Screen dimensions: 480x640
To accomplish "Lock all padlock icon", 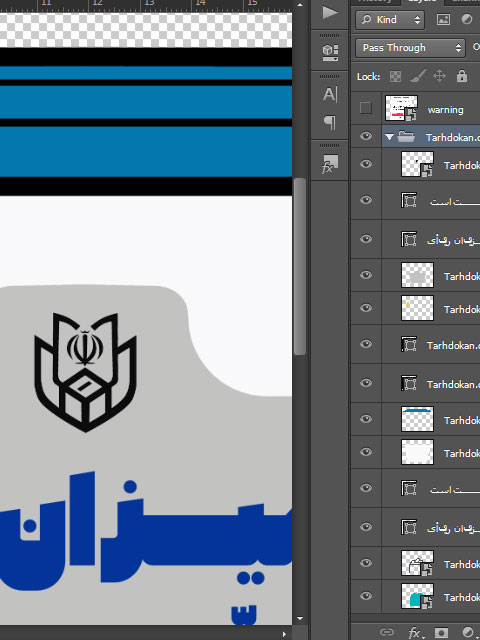I will point(462,76).
